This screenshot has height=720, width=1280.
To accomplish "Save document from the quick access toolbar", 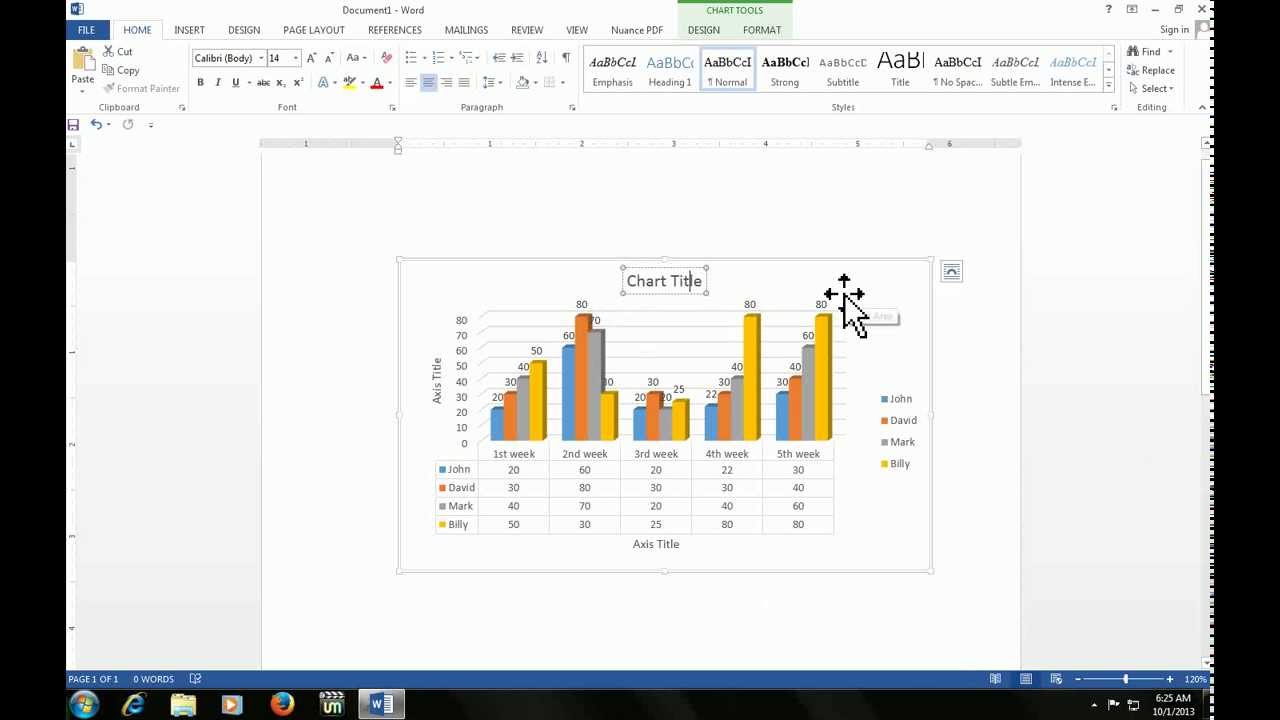I will 73,124.
